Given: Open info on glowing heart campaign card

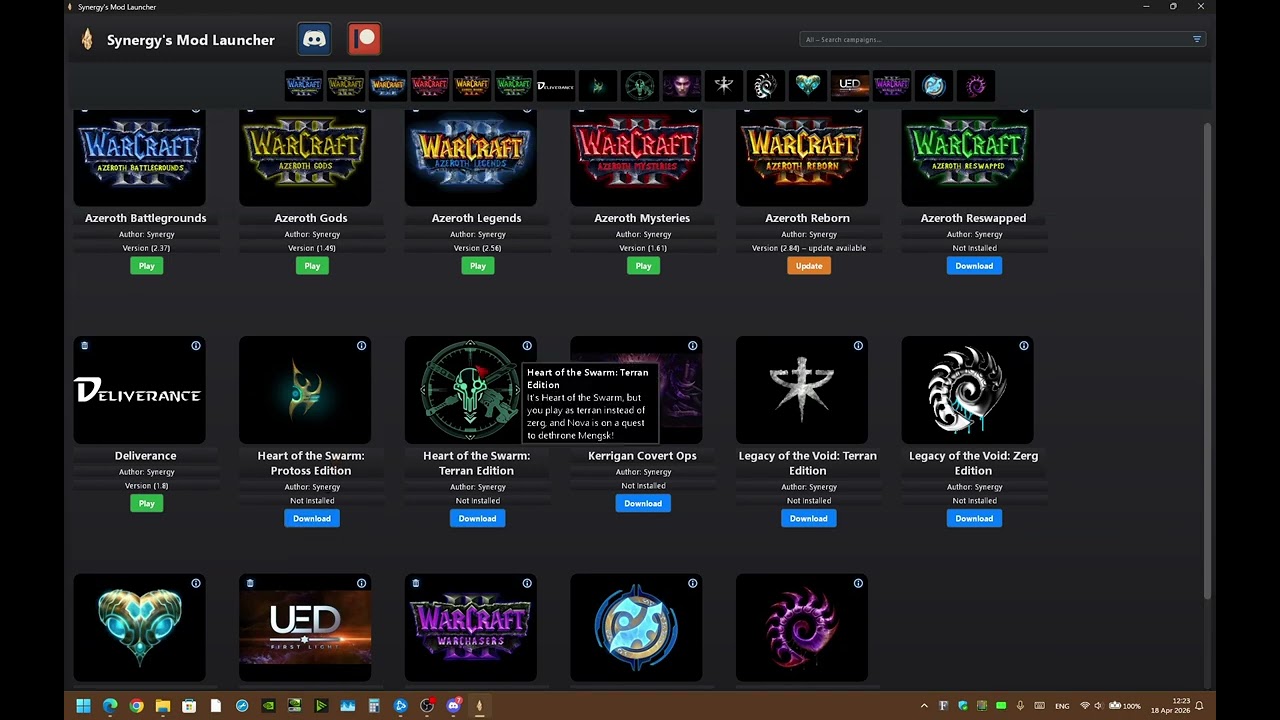Looking at the screenshot, I should pyautogui.click(x=196, y=583).
